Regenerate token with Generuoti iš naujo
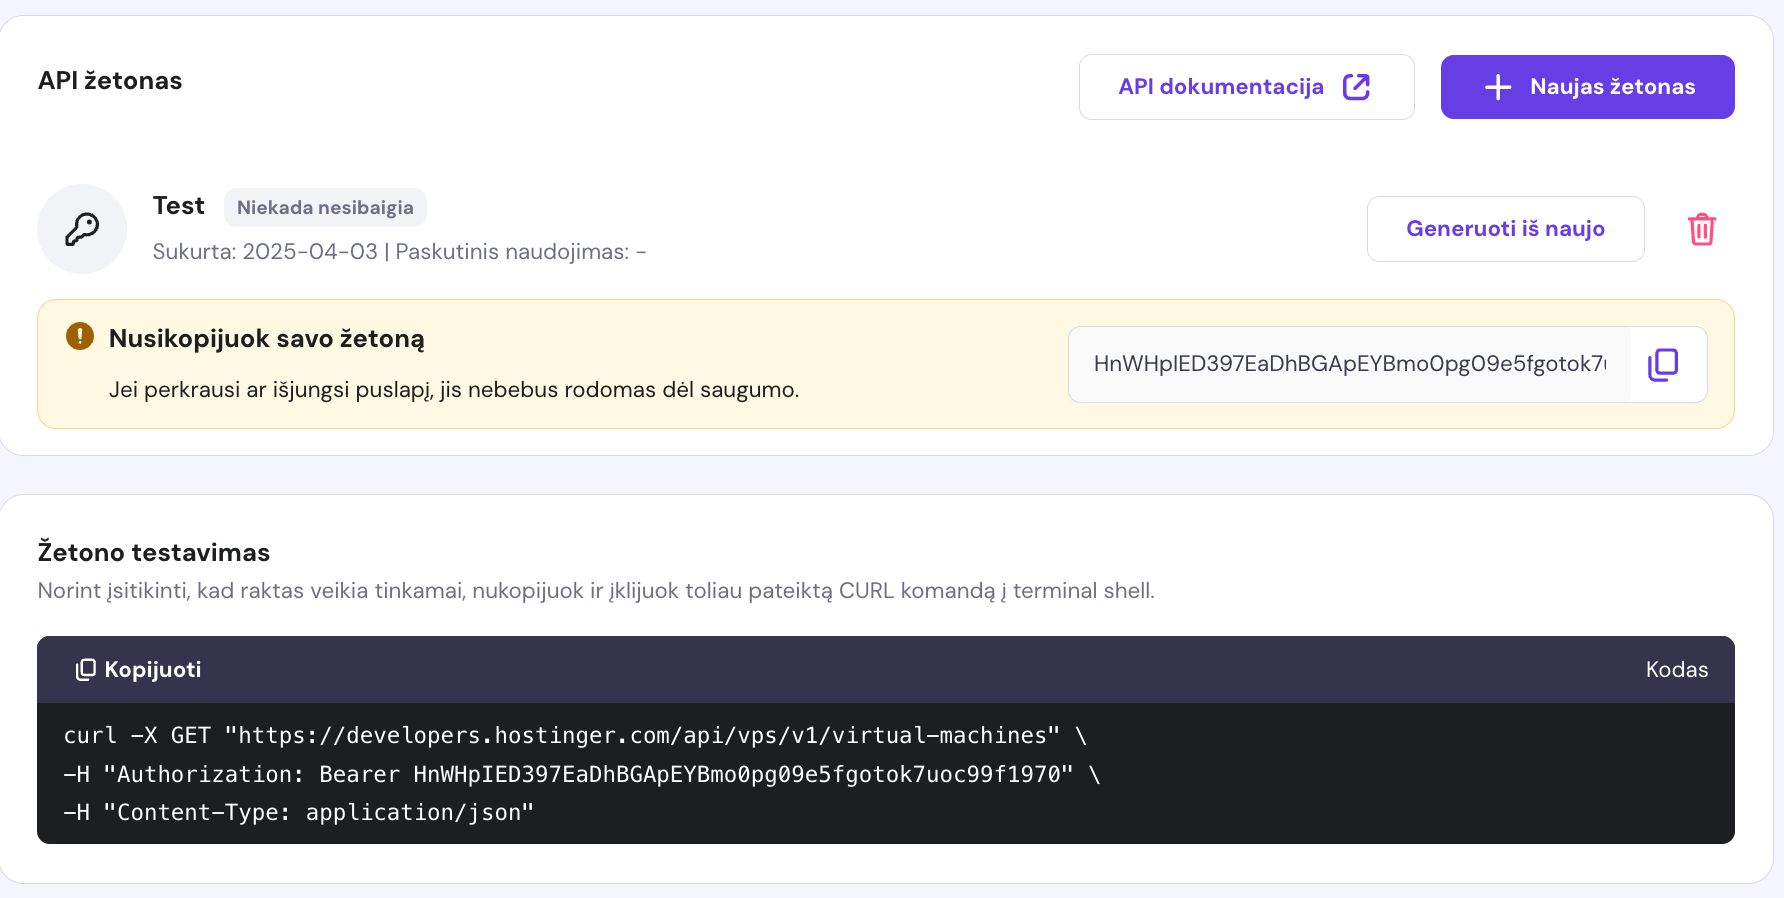Image resolution: width=1784 pixels, height=898 pixels. tap(1505, 229)
